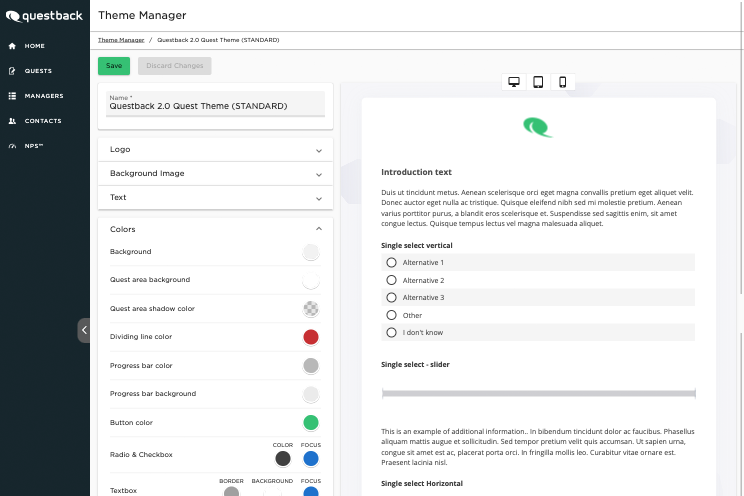Save the theme changes

(114, 66)
